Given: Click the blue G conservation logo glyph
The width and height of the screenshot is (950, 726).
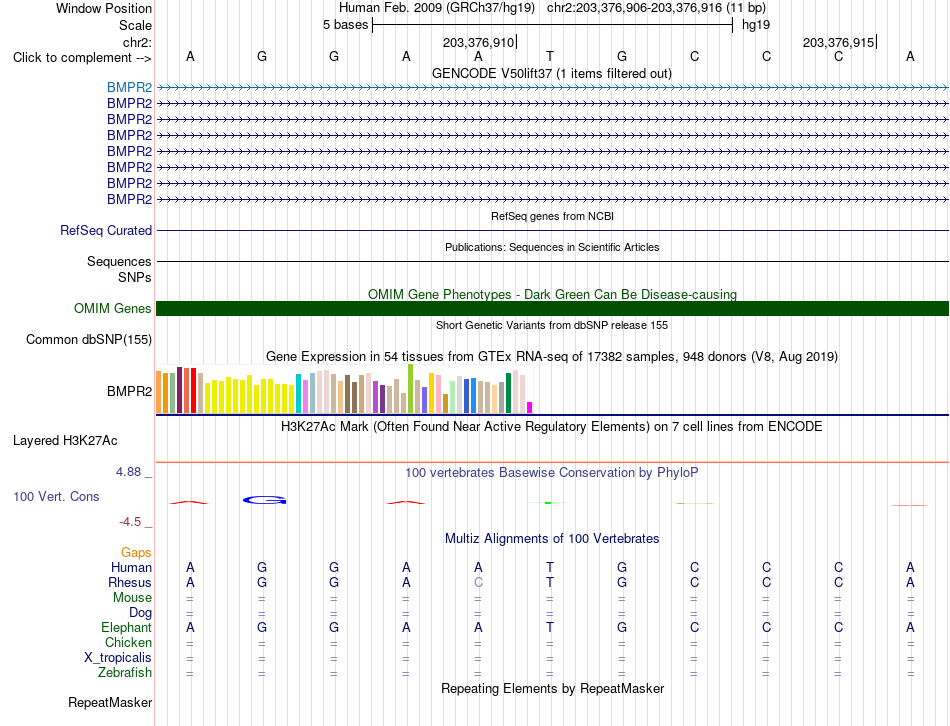Looking at the screenshot, I should tap(264, 500).
